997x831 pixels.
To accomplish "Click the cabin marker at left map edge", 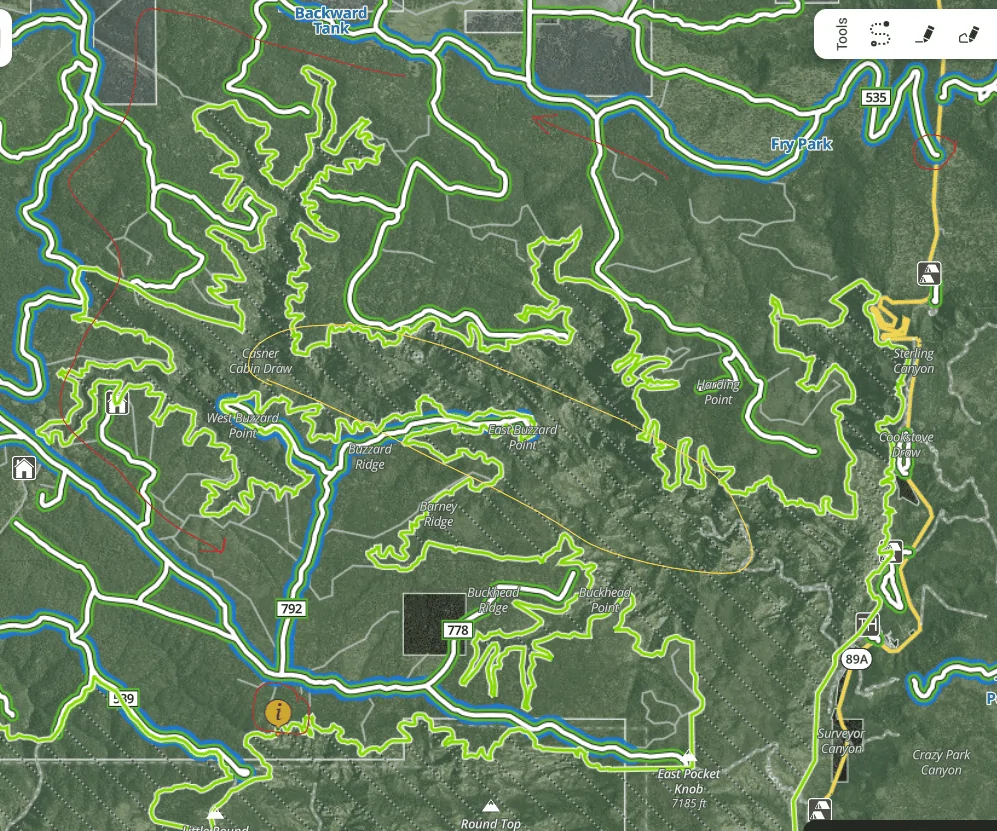I will click(24, 468).
